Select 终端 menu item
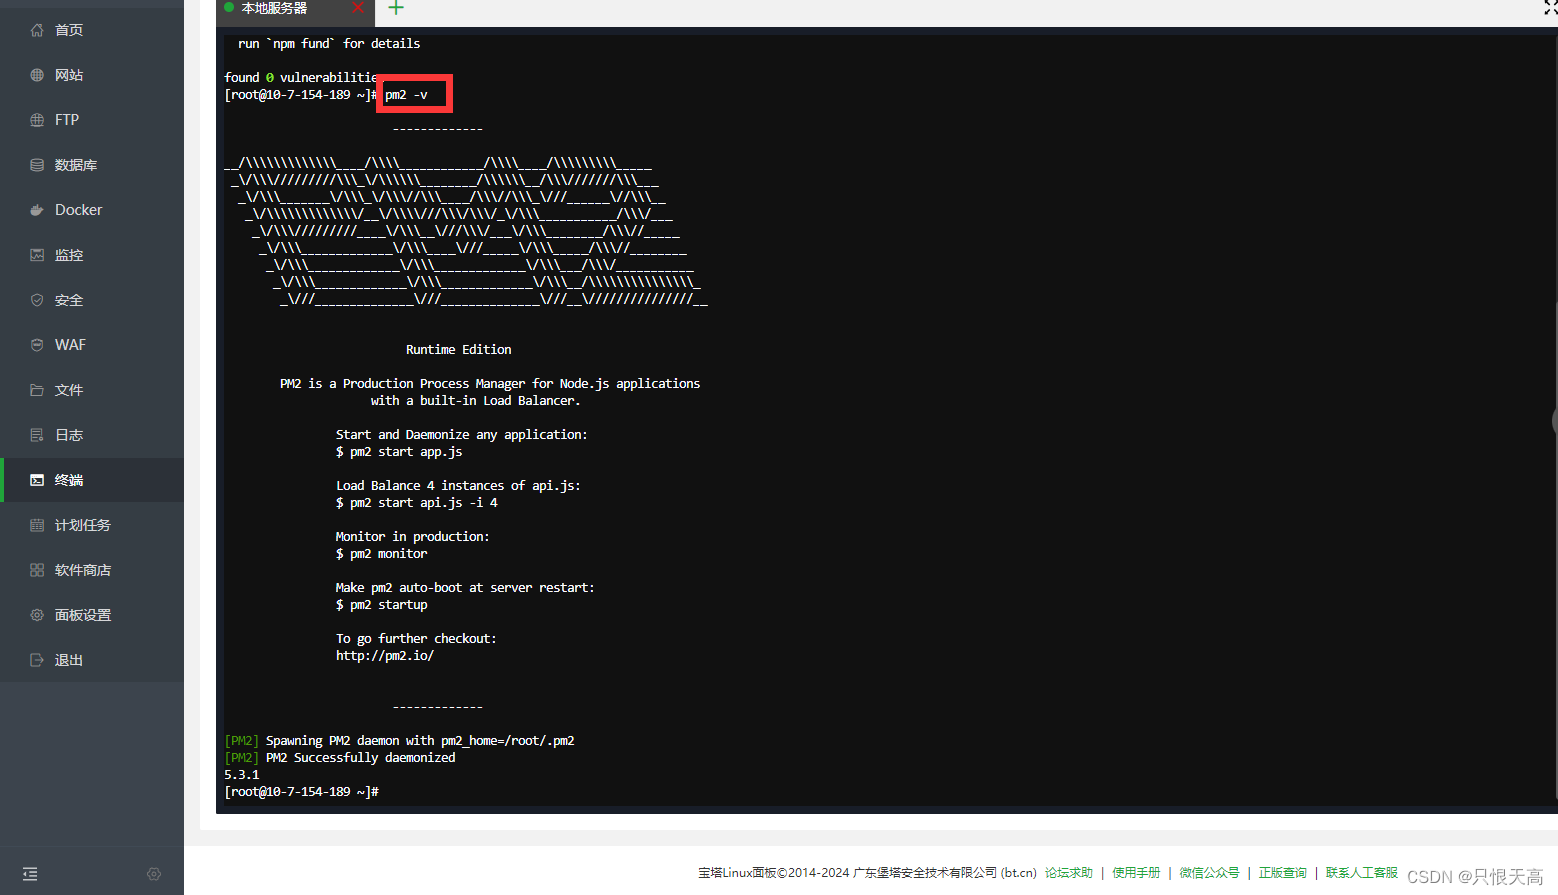This screenshot has width=1558, height=895. coord(92,480)
